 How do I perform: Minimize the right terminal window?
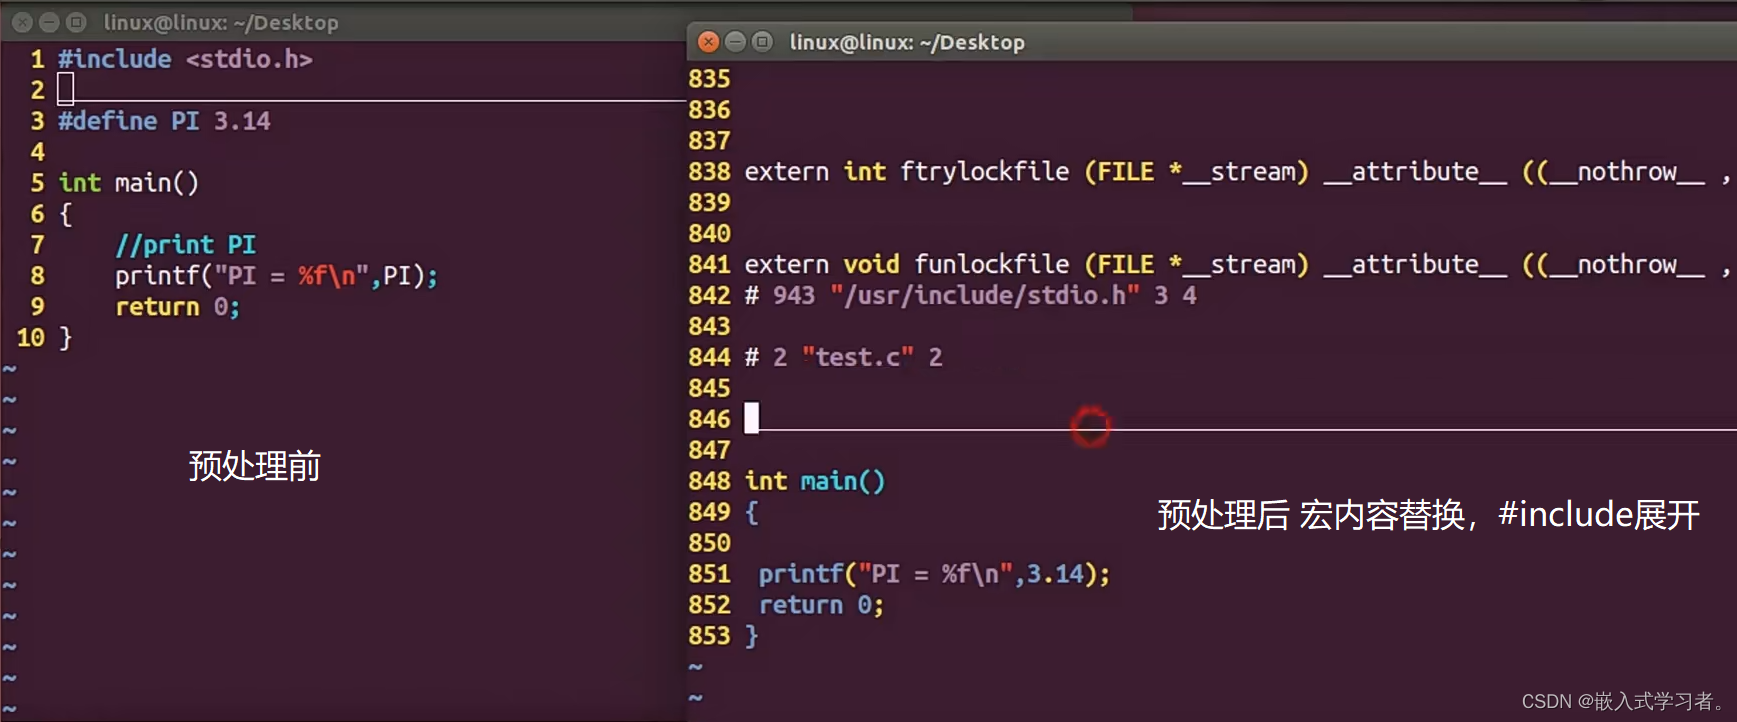click(735, 42)
